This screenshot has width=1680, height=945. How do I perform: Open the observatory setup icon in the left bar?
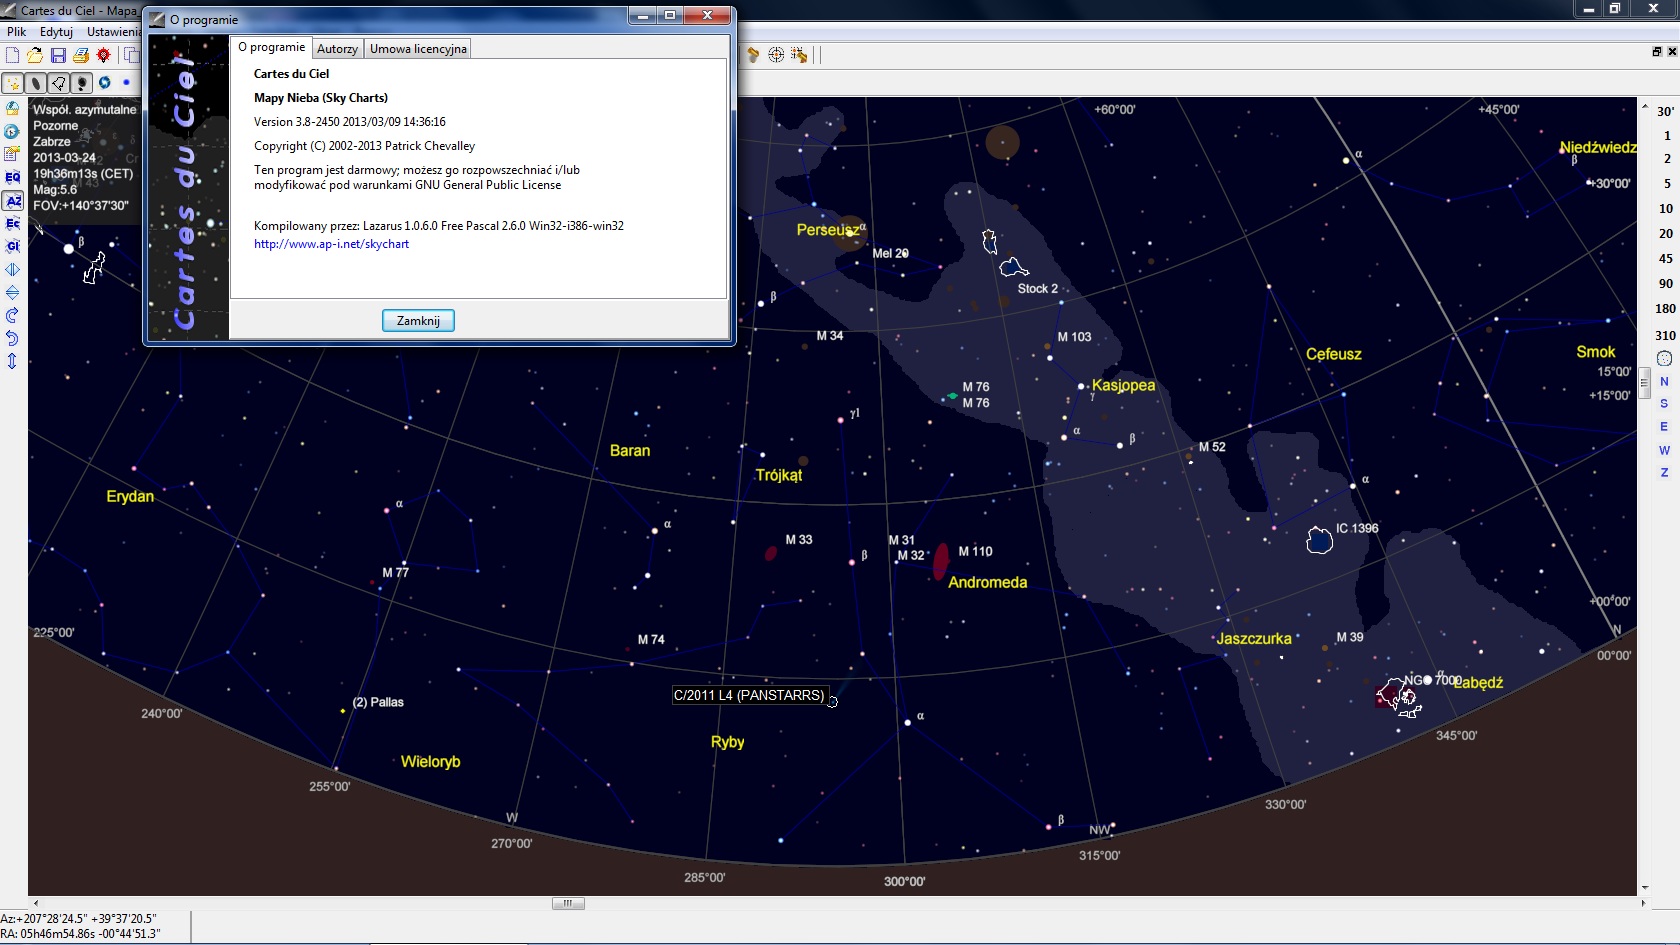point(12,108)
